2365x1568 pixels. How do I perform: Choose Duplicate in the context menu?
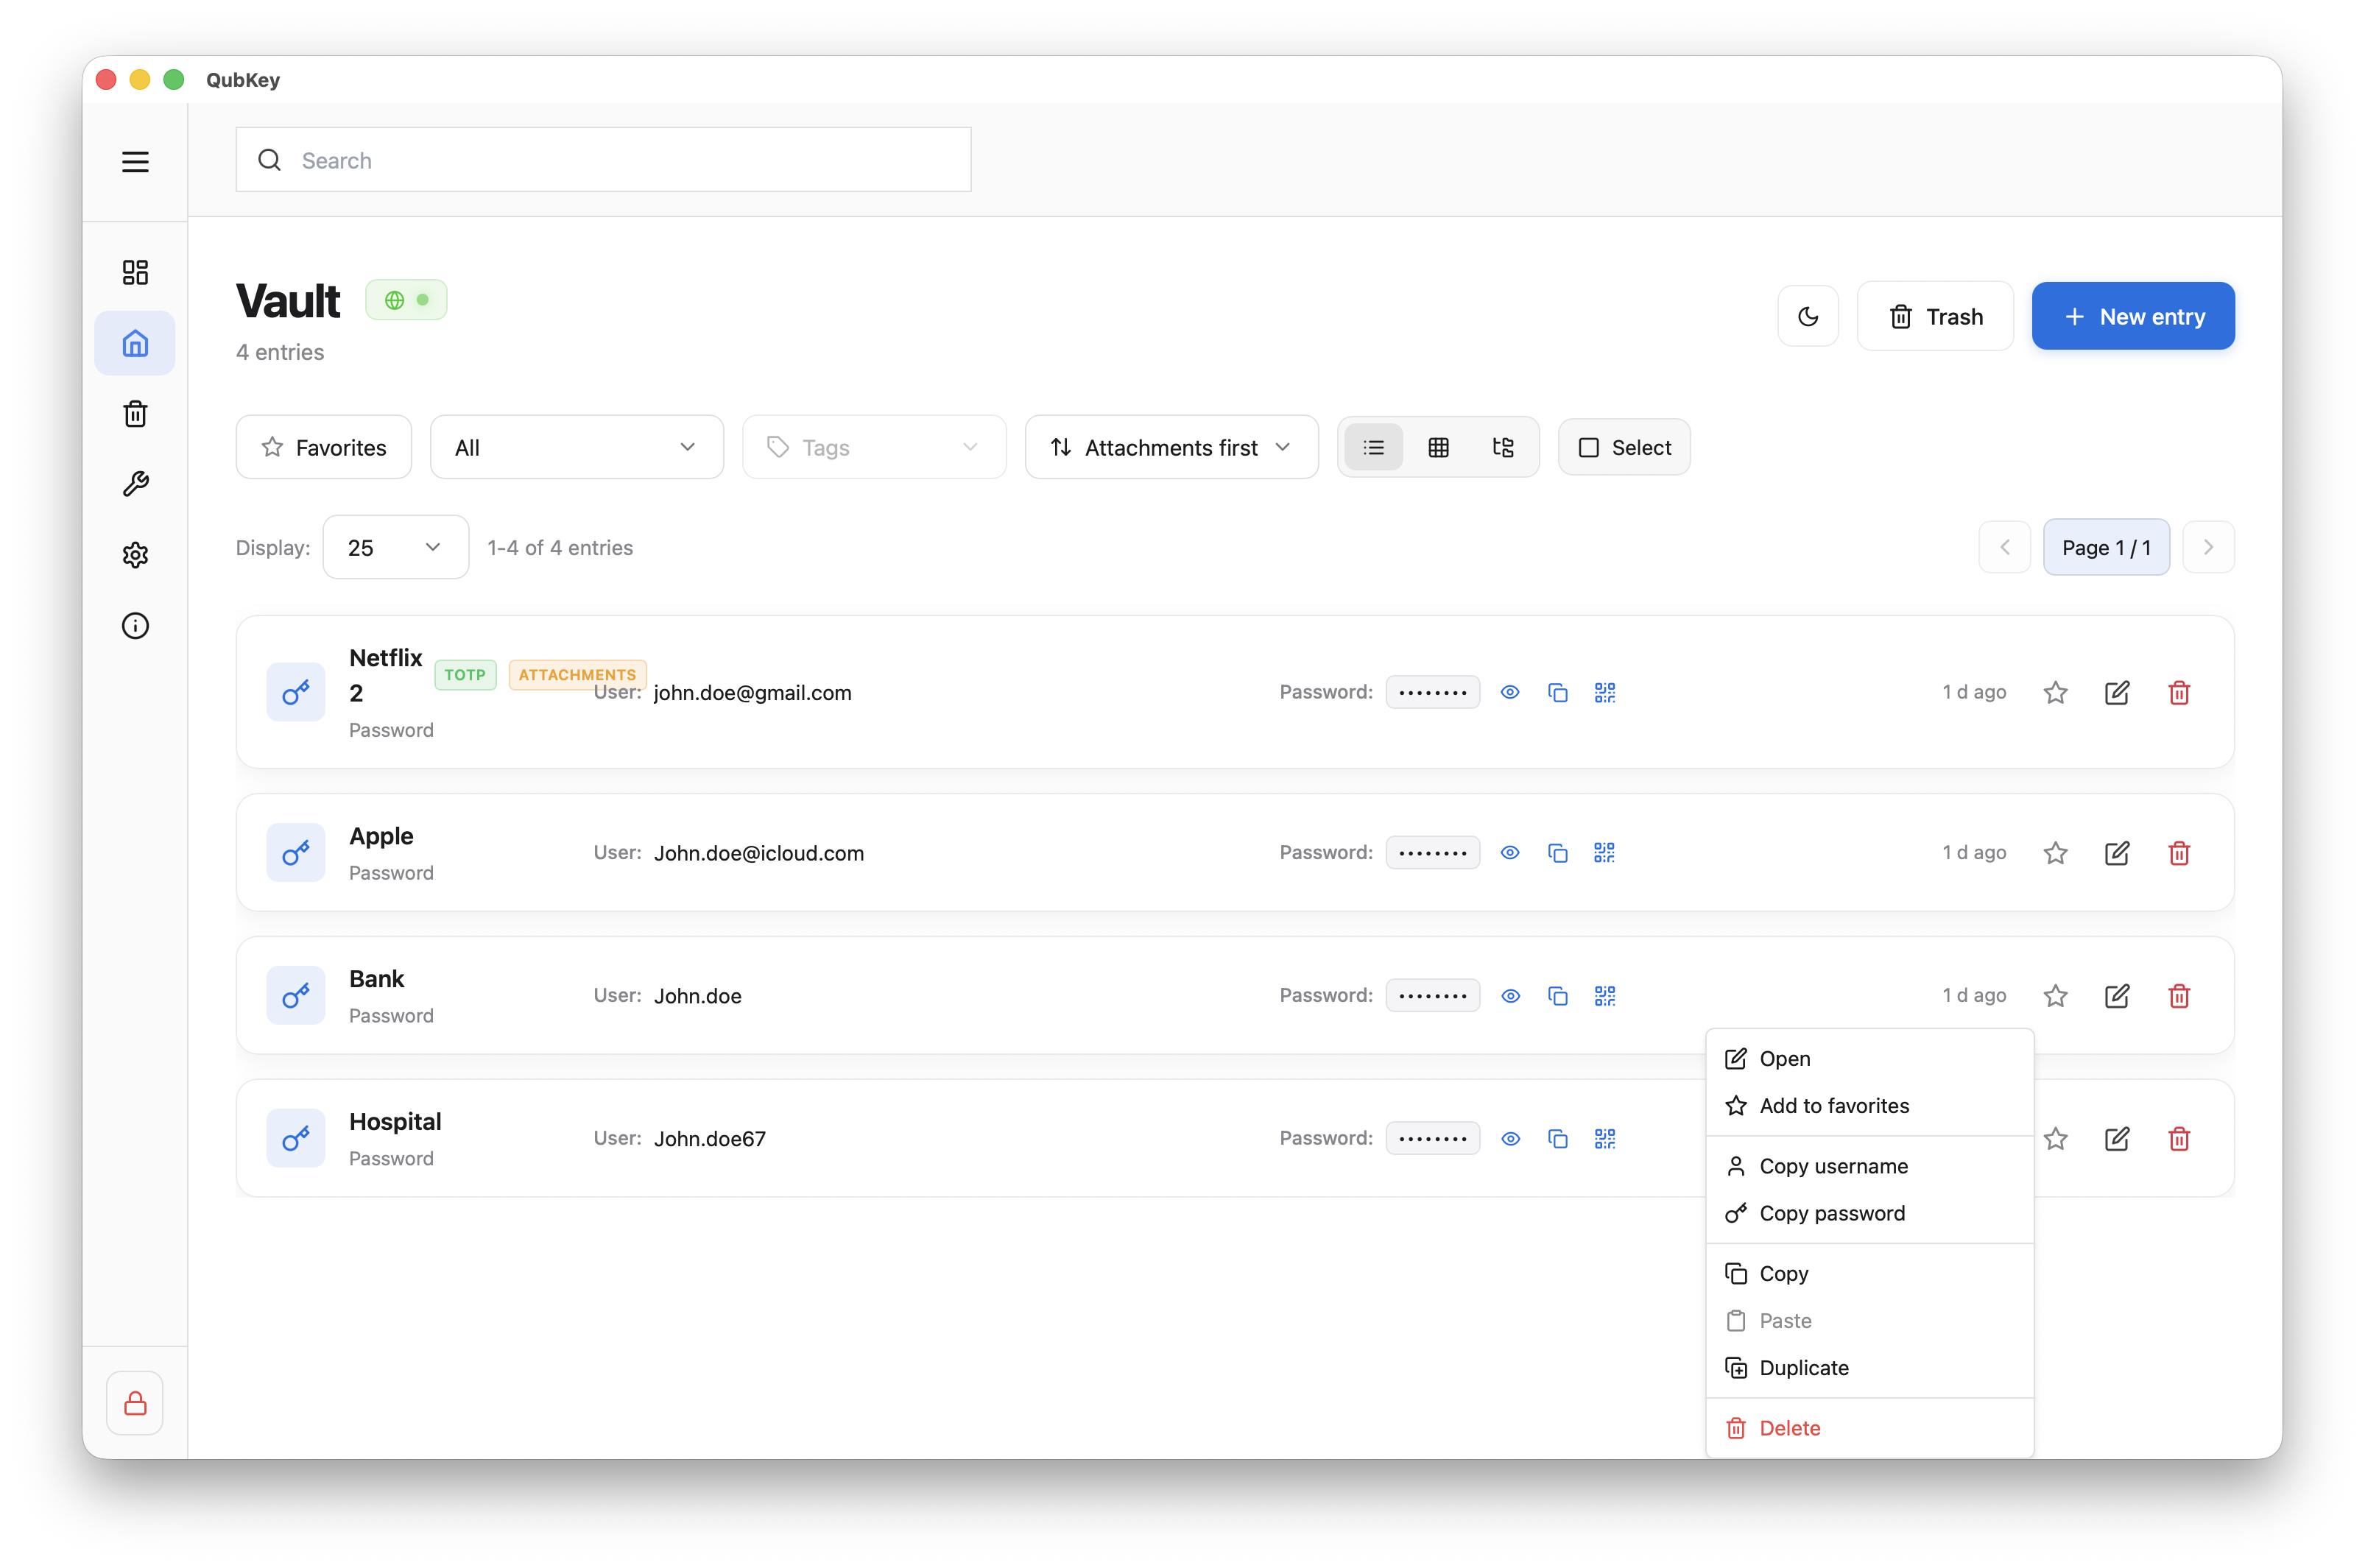point(1869,1367)
